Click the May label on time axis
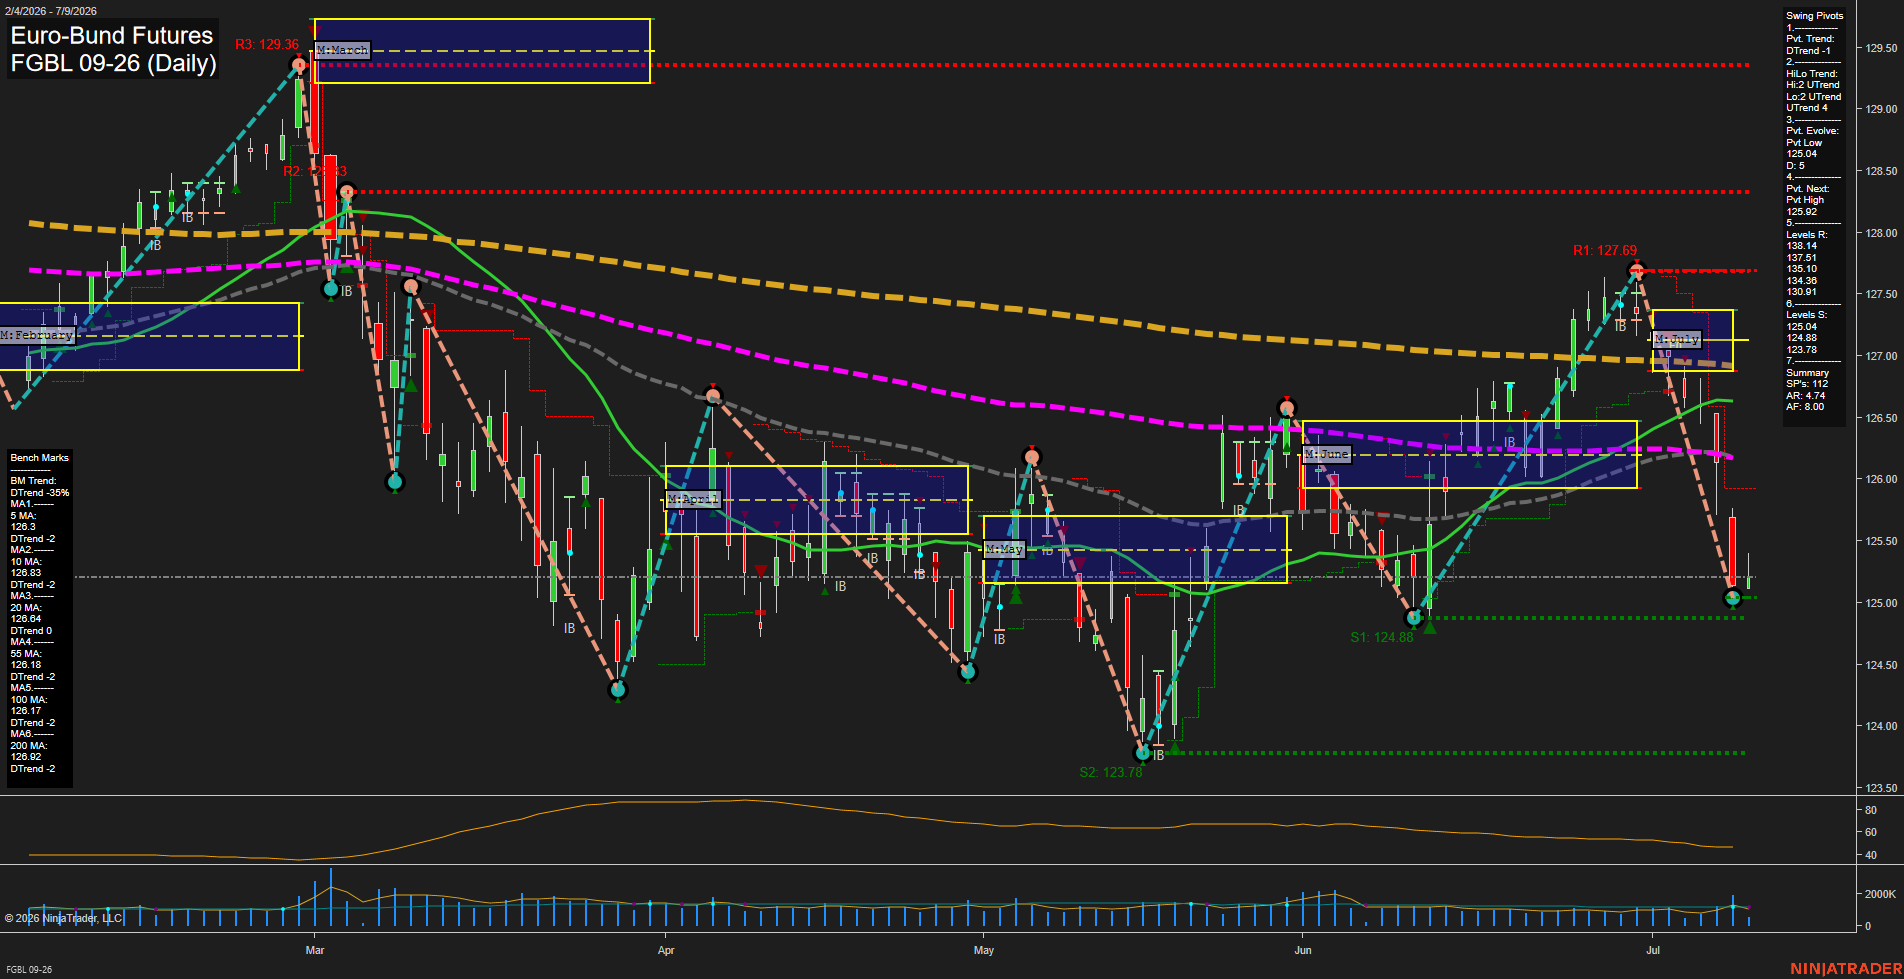Image resolution: width=1904 pixels, height=979 pixels. 984,950
